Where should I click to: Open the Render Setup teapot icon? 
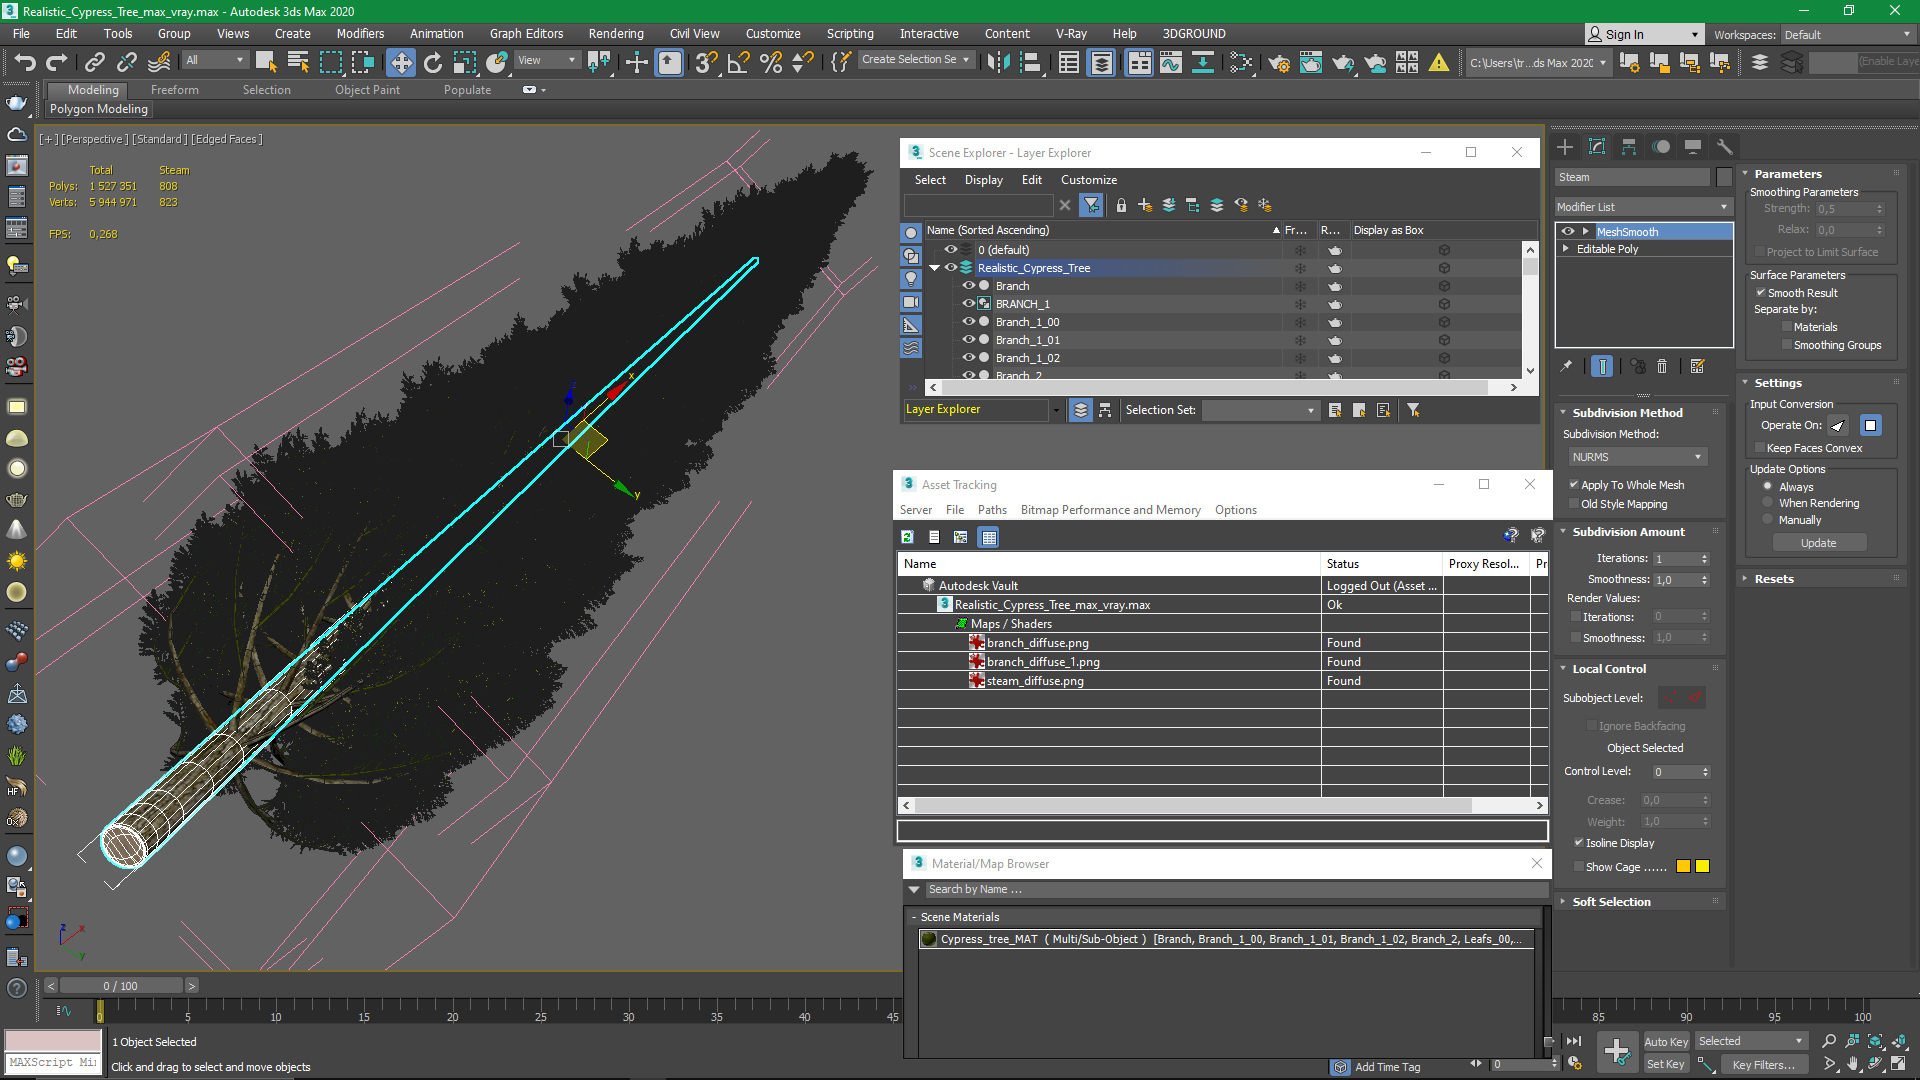coord(1279,62)
